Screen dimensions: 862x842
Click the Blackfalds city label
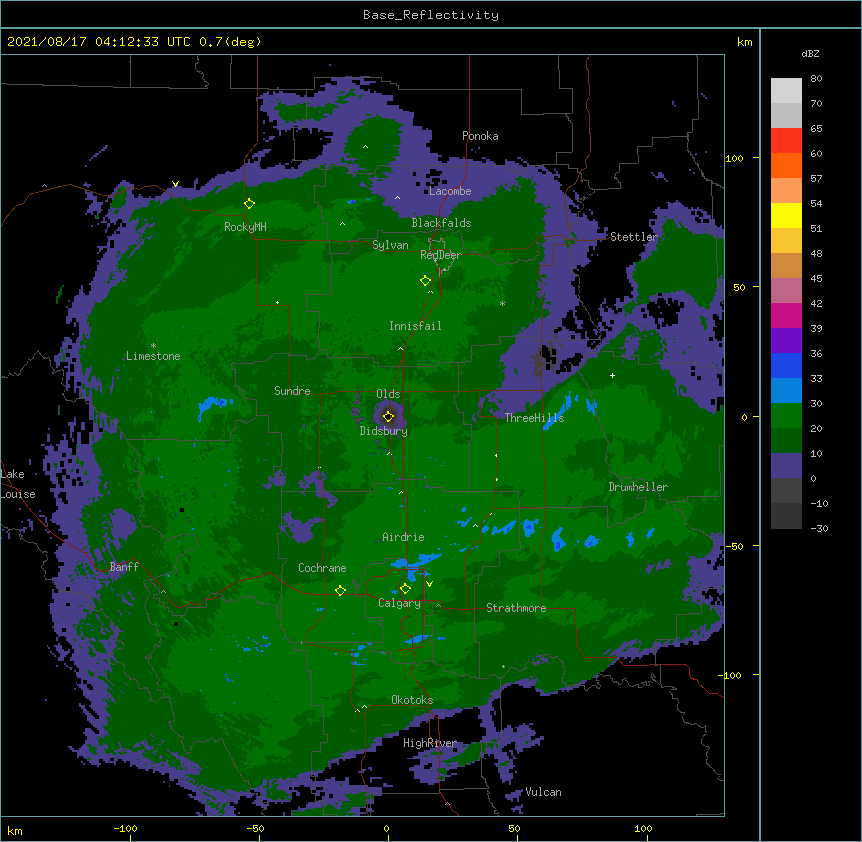441,223
